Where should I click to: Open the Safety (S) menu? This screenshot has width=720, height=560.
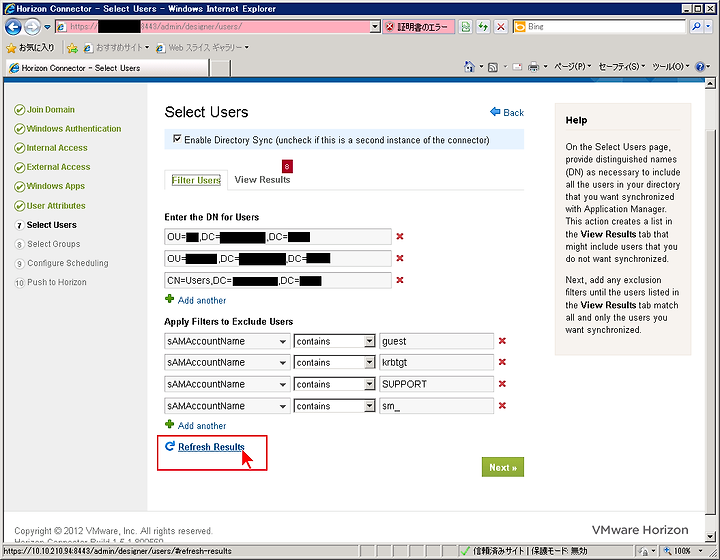click(x=622, y=67)
